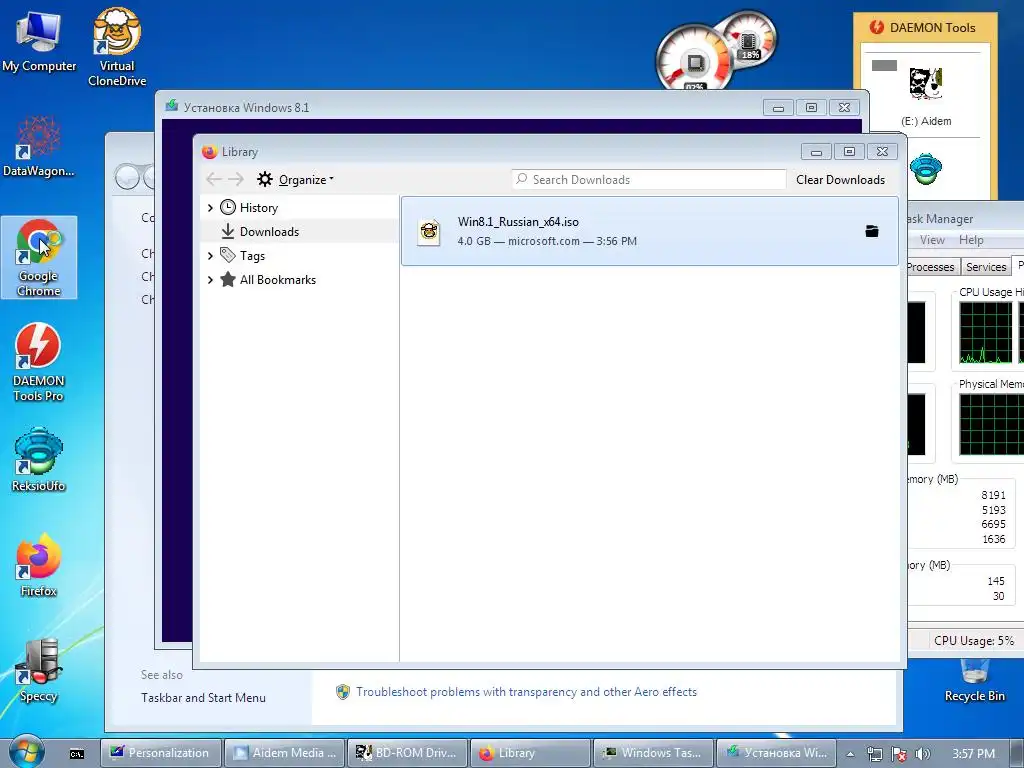Open Troubleshoot transparency and Aero effects link
This screenshot has height=768, width=1024.
(526, 692)
